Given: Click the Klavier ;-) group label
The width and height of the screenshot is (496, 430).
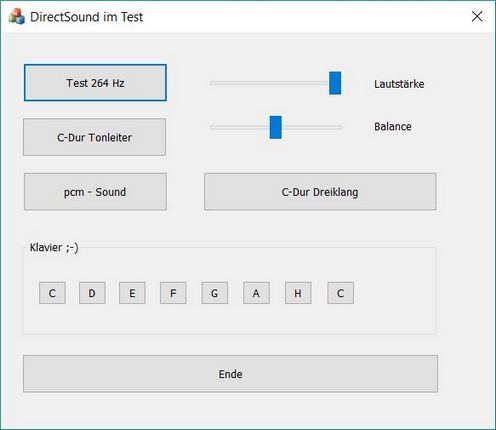Looking at the screenshot, I should pos(54,248).
